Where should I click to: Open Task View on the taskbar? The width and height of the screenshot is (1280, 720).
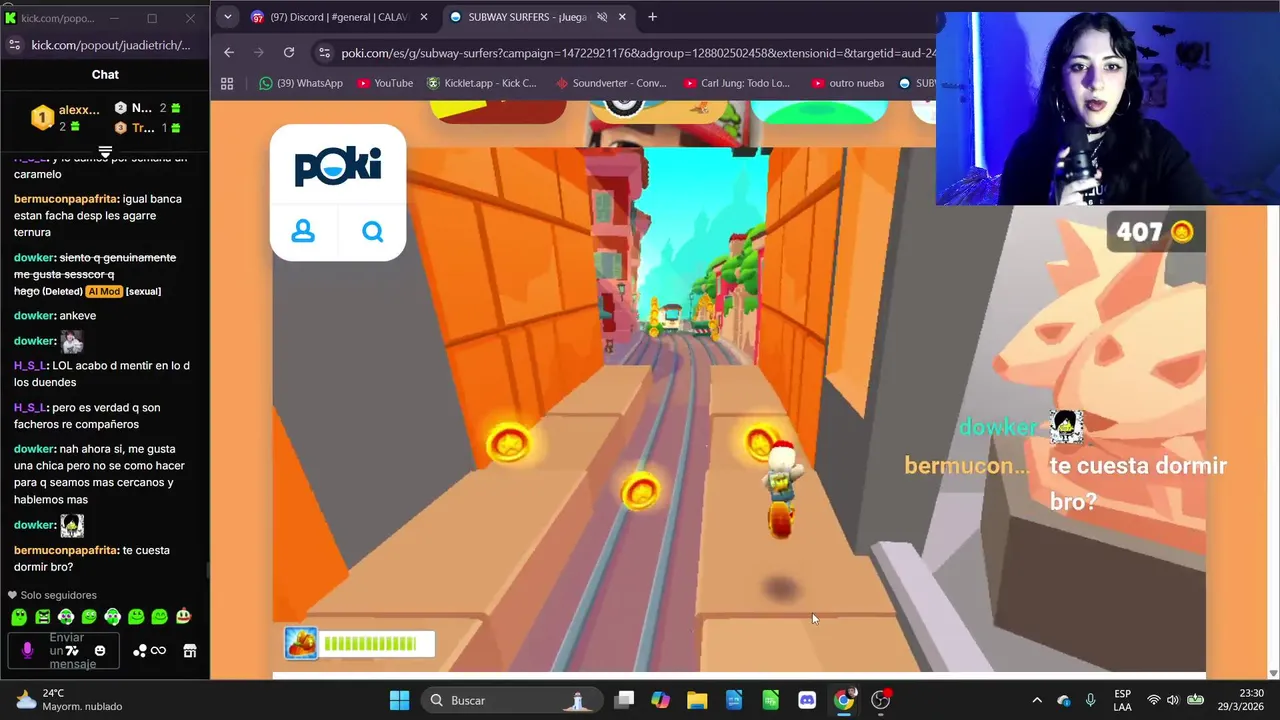point(624,700)
